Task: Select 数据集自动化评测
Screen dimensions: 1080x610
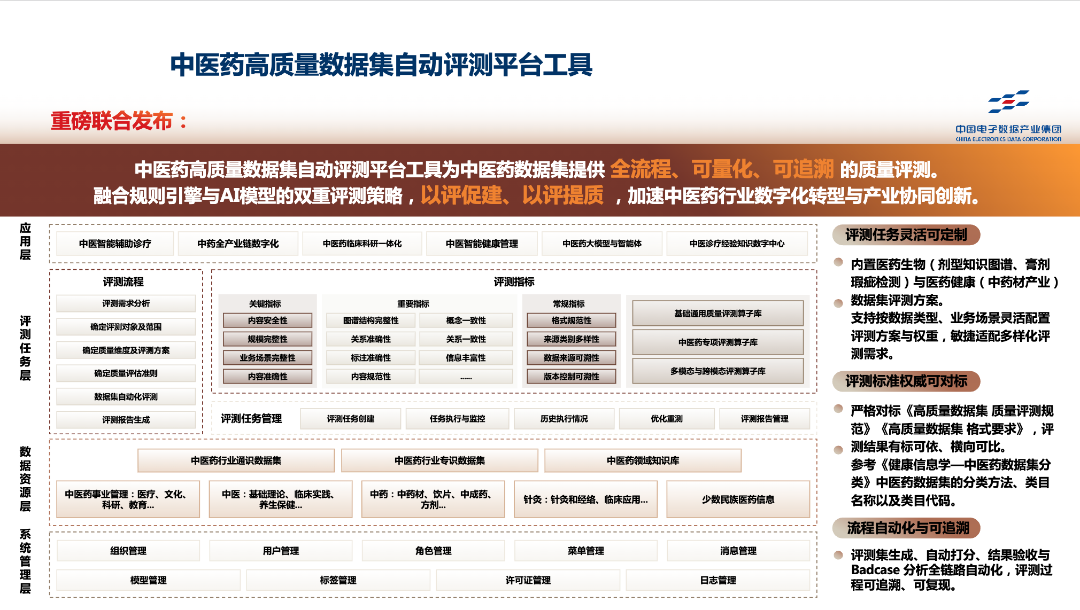Action: [x=126, y=397]
